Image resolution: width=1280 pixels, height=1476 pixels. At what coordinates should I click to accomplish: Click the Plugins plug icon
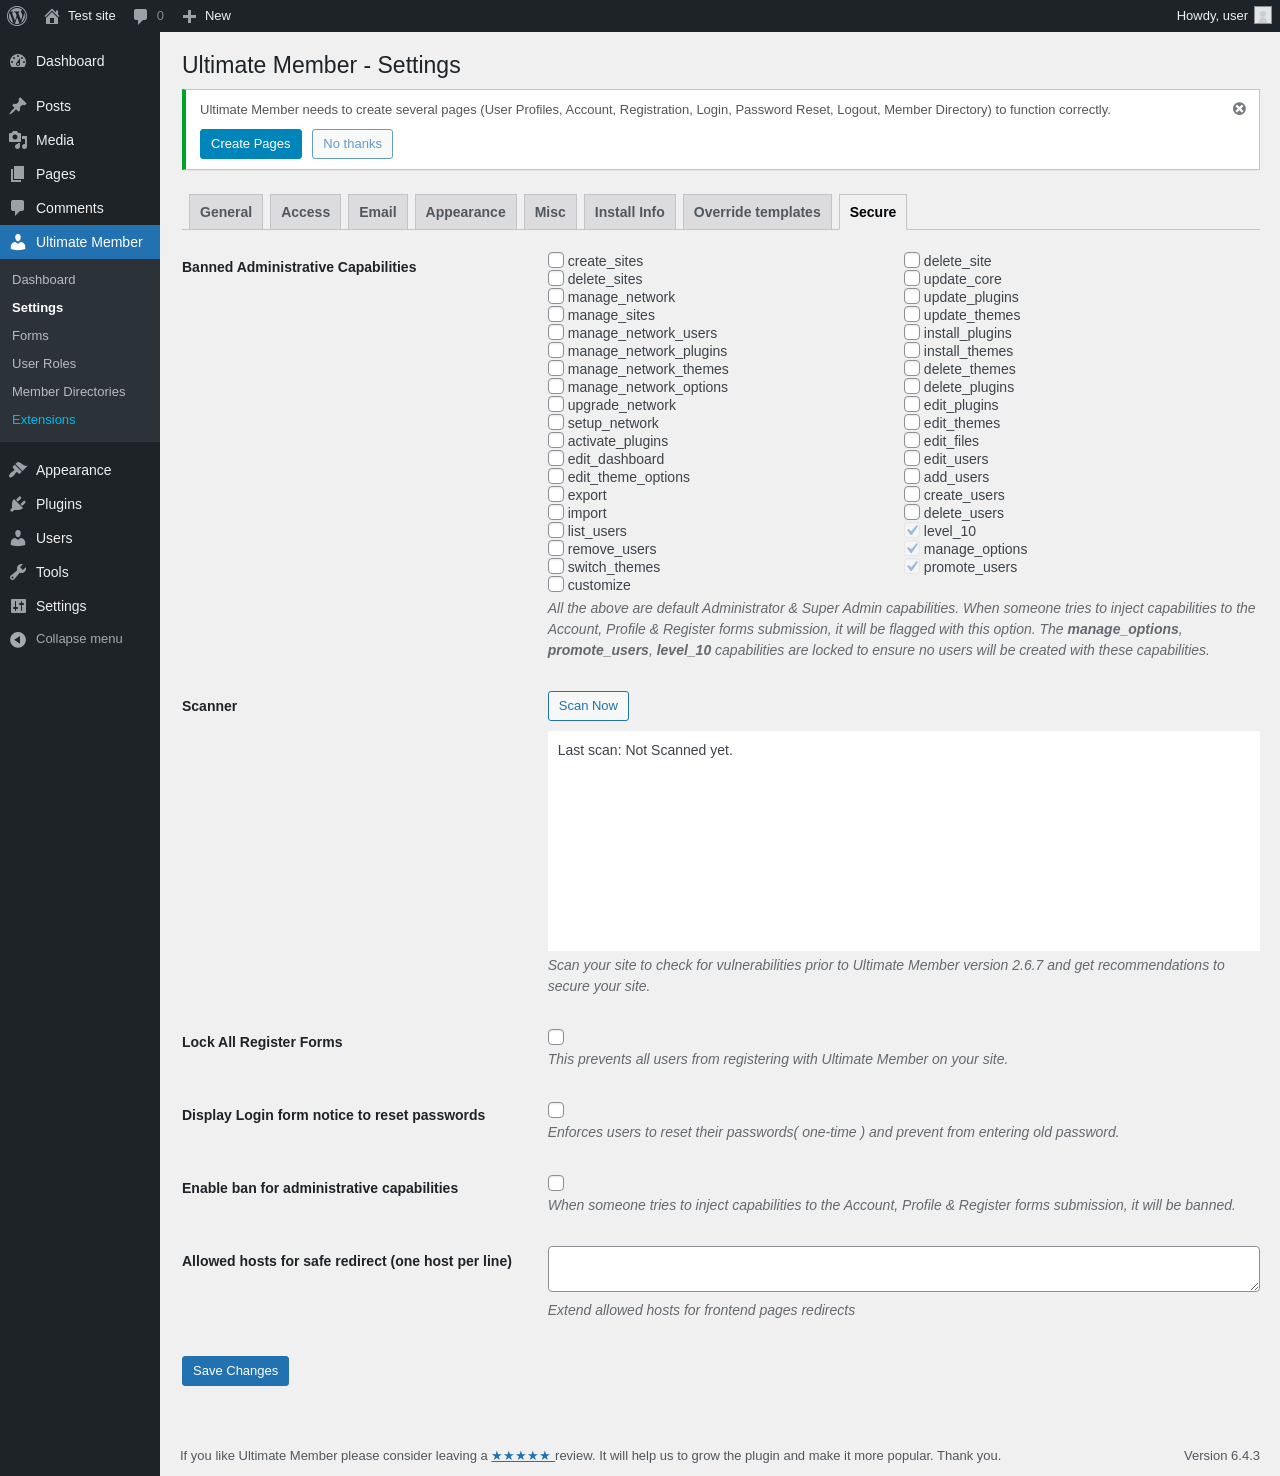(x=18, y=504)
